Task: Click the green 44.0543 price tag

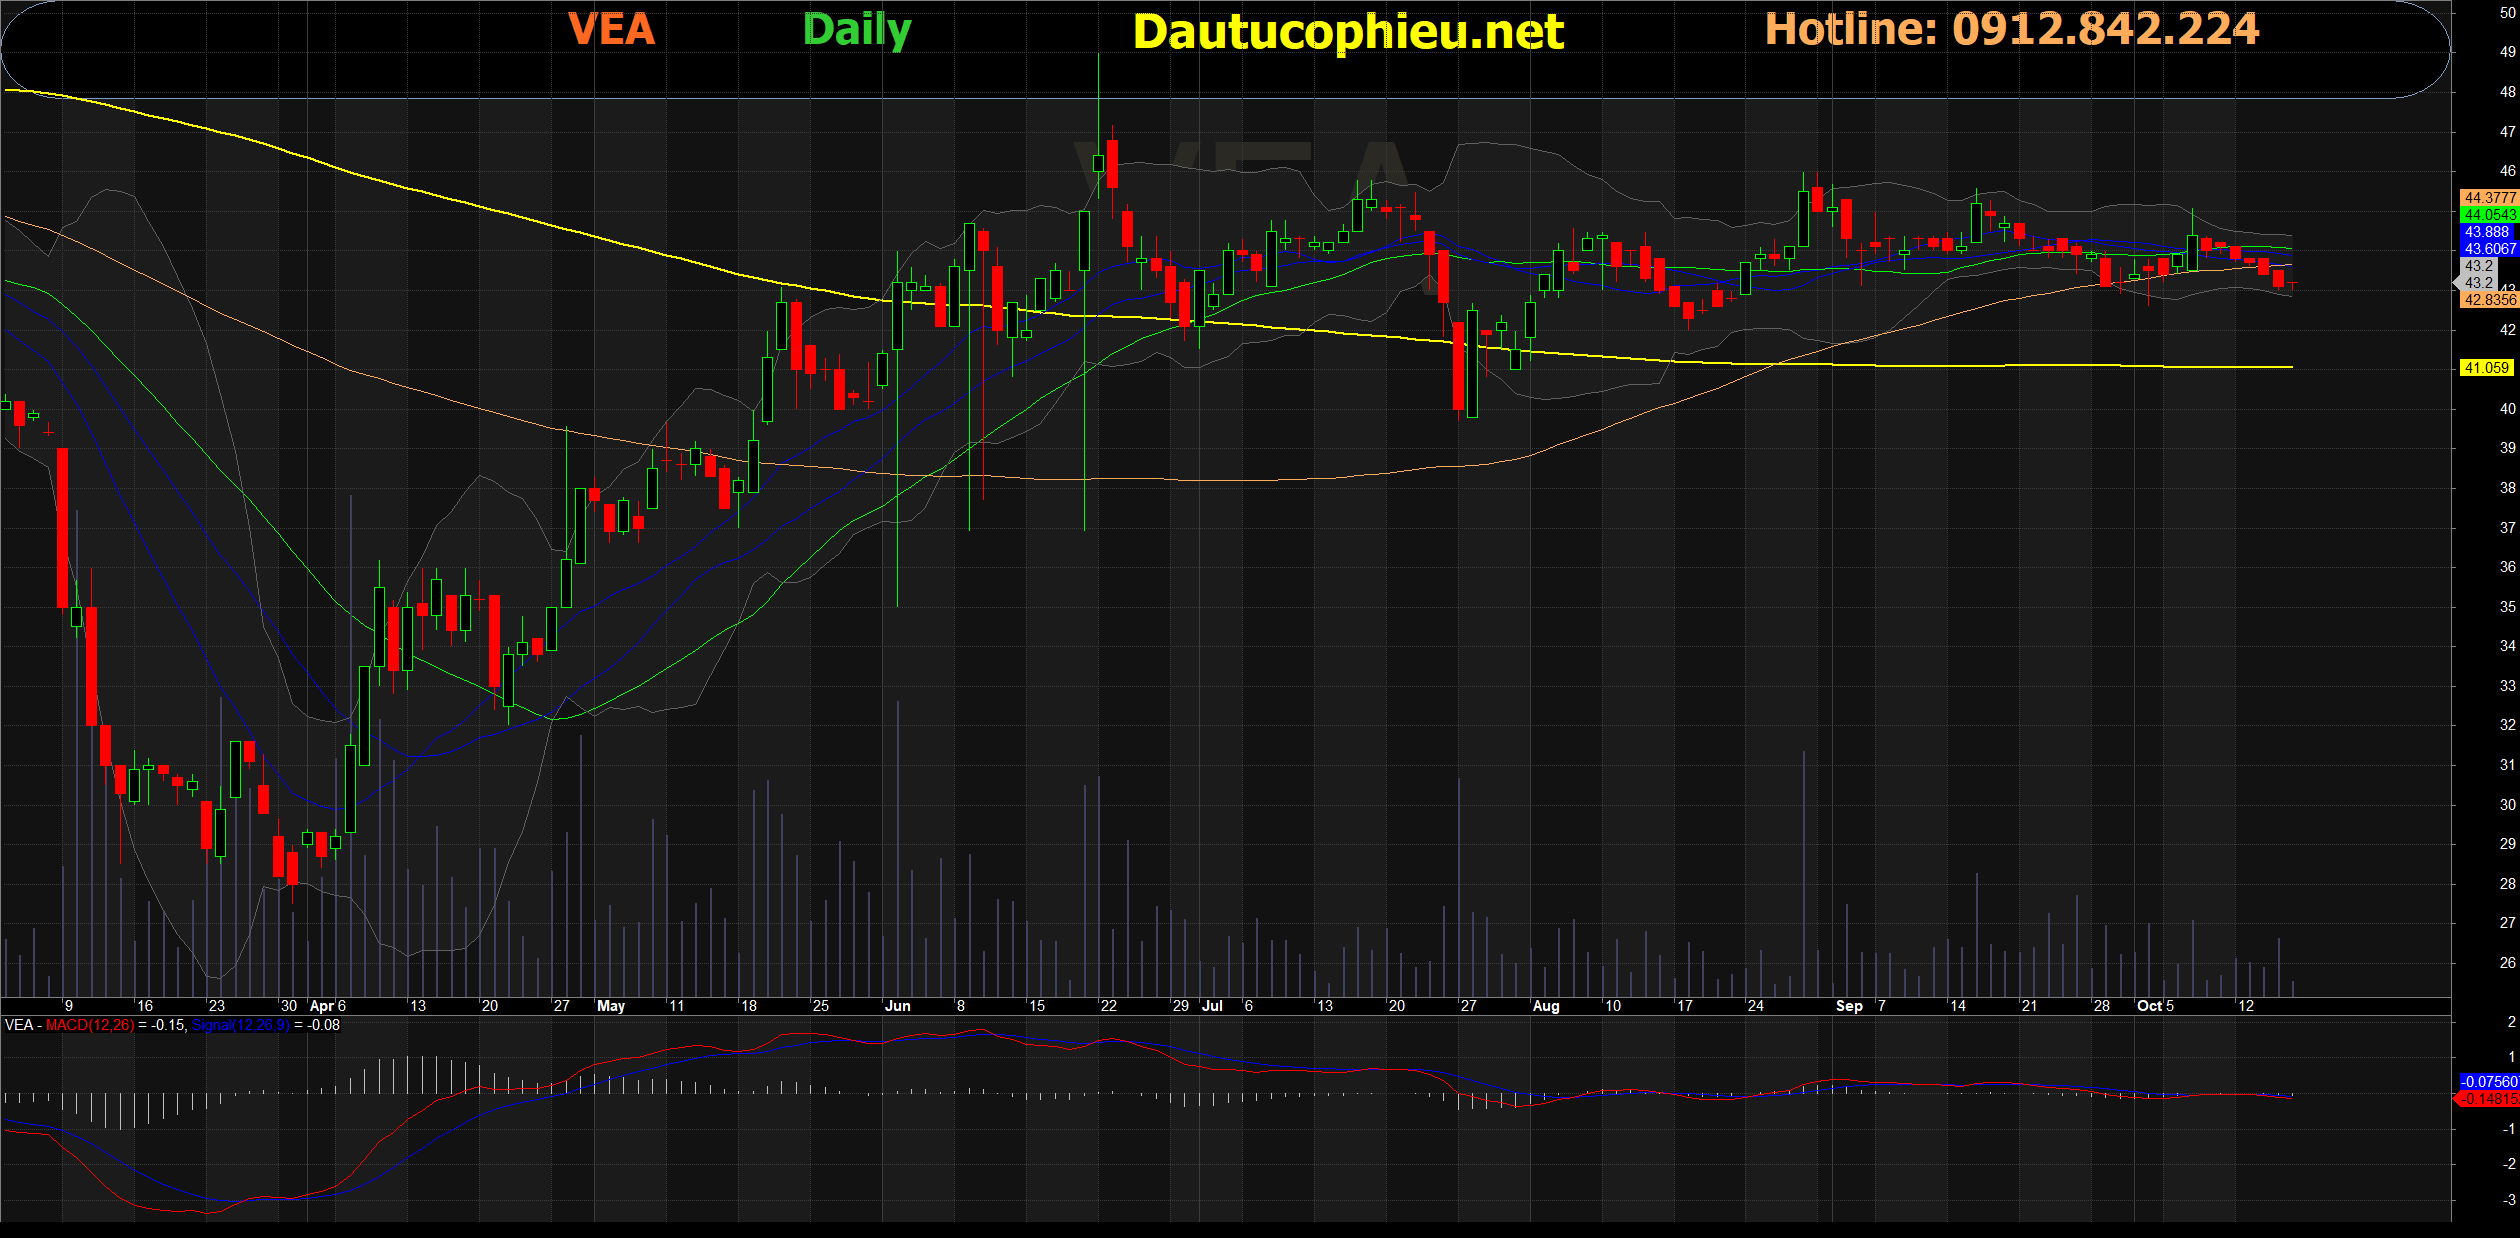Action: click(2488, 215)
